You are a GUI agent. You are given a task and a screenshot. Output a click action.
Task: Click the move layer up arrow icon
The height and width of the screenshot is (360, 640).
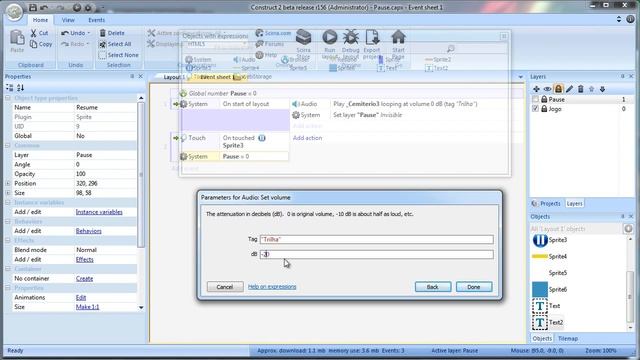click(x=591, y=89)
